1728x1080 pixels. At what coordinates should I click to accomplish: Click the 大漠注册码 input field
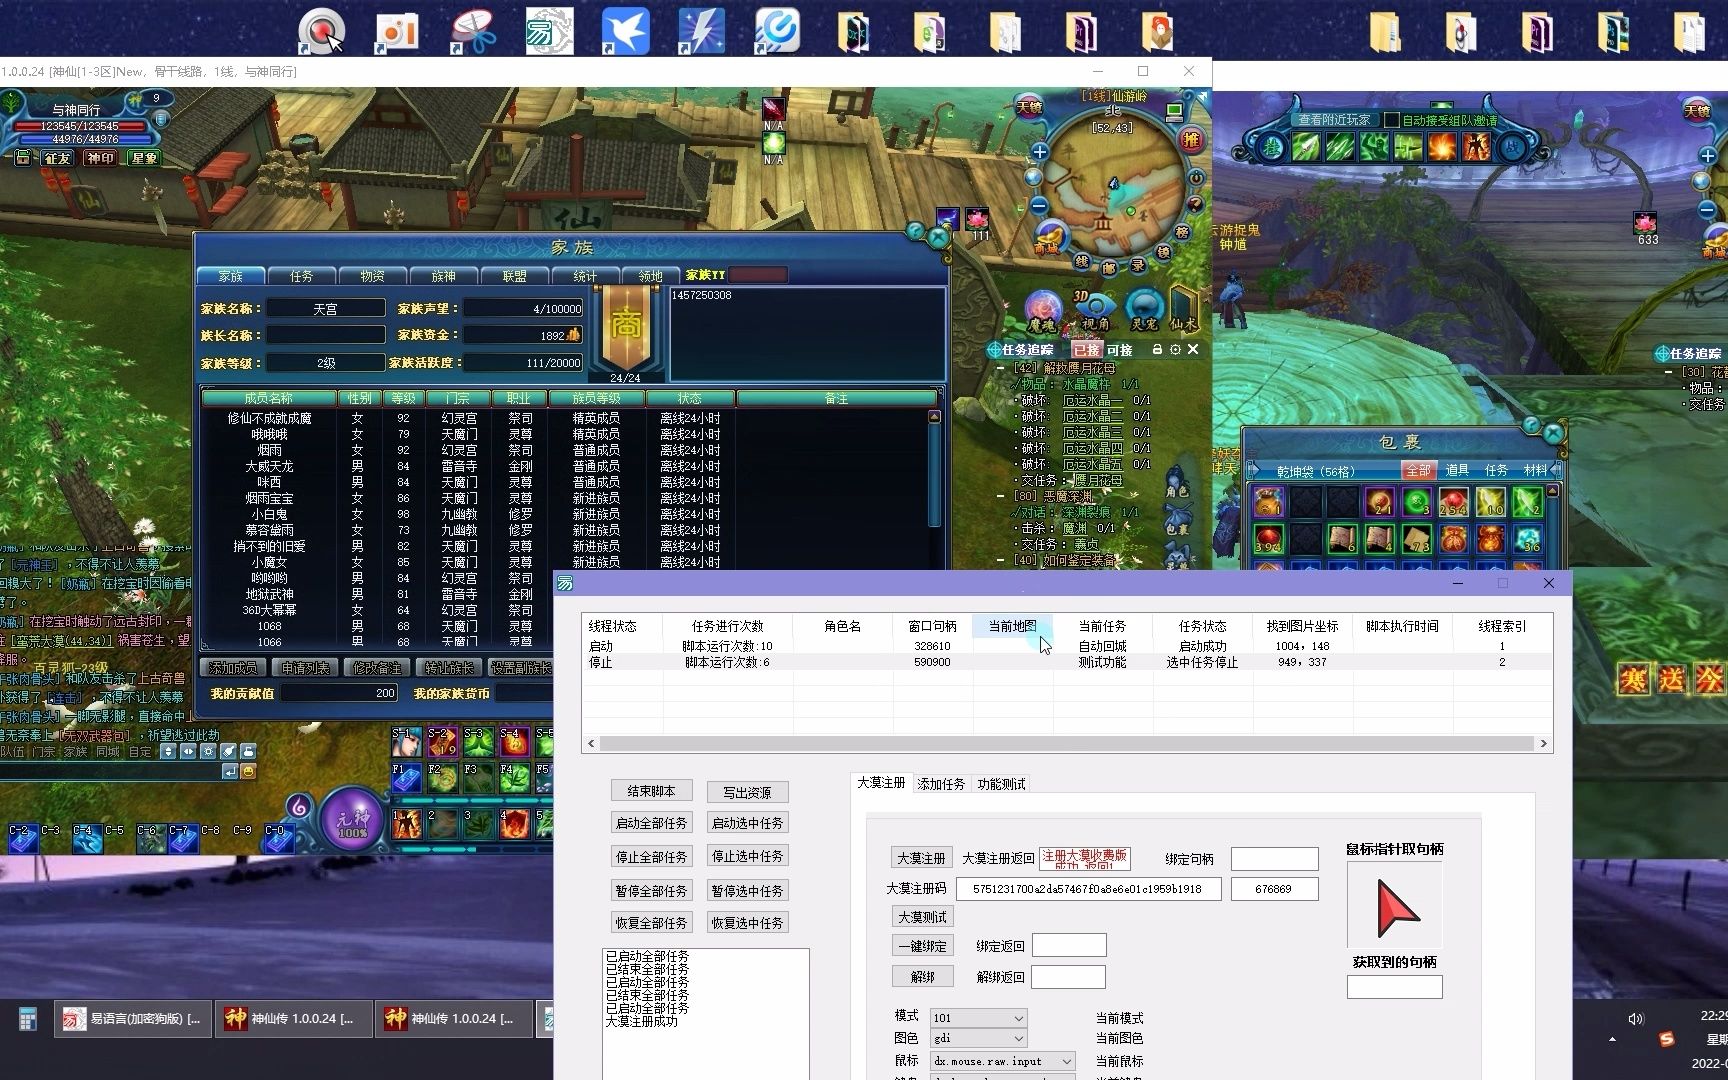coord(1088,889)
